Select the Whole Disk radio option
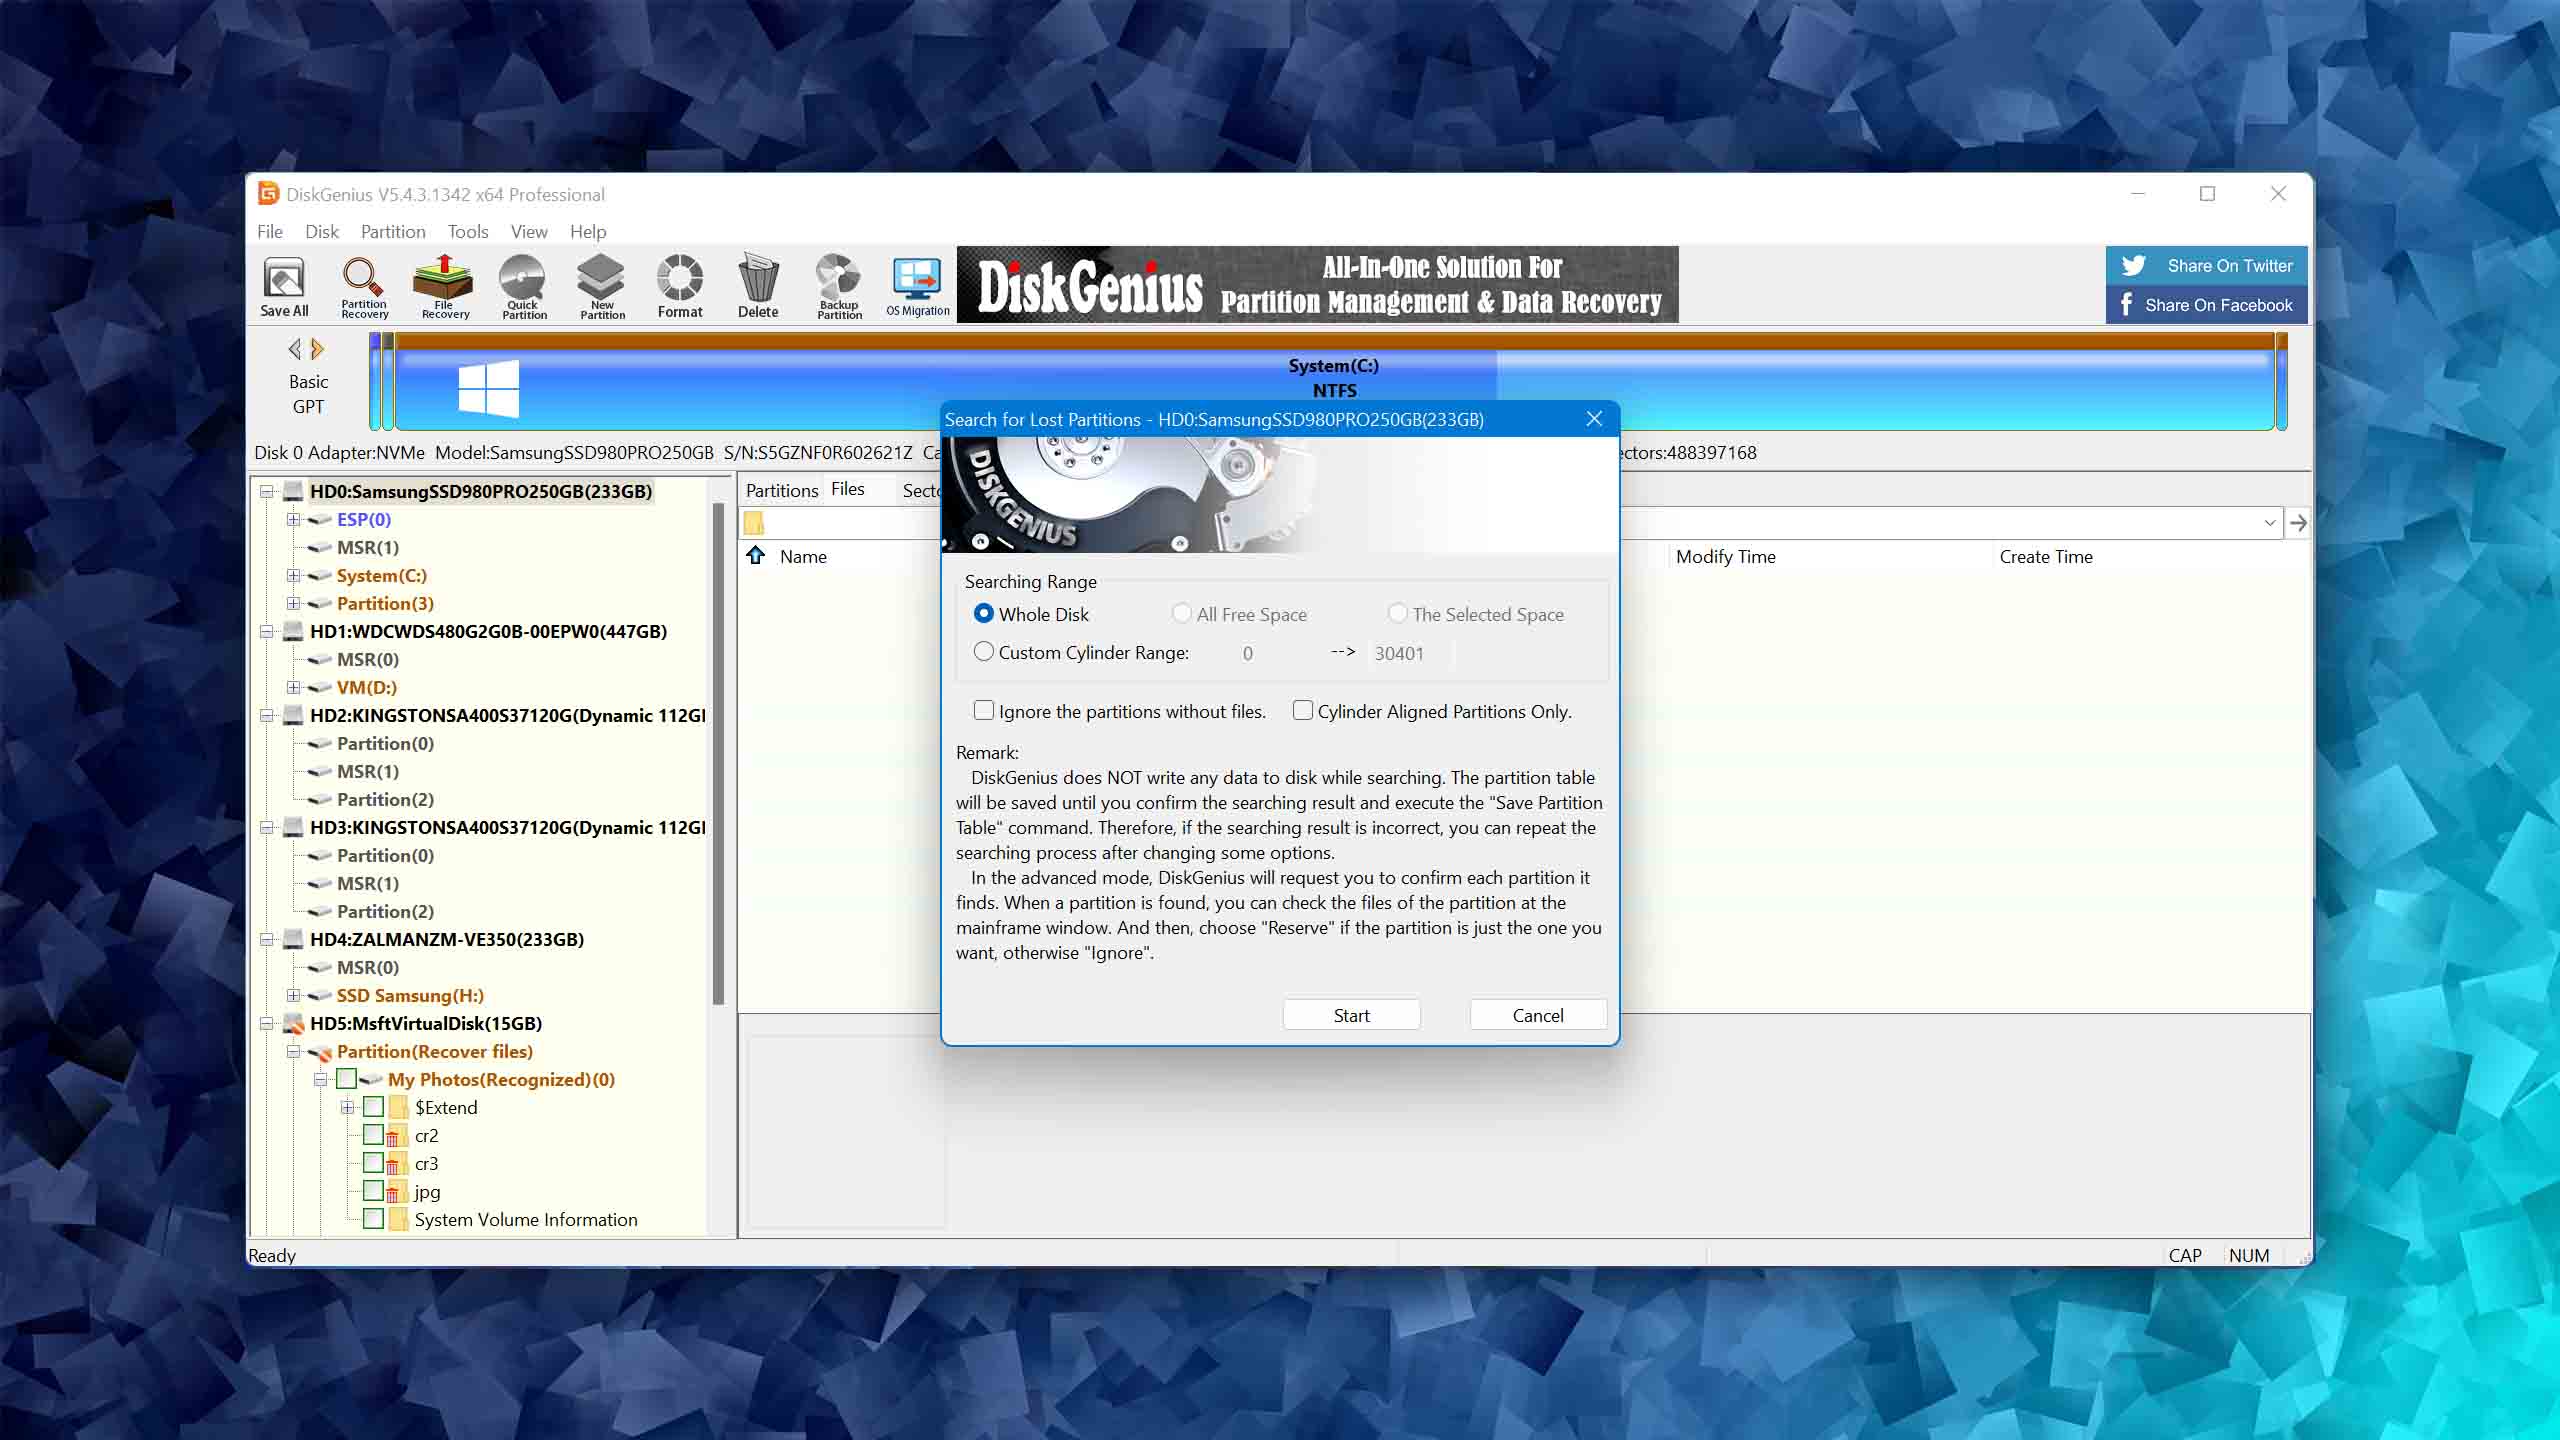 (984, 613)
